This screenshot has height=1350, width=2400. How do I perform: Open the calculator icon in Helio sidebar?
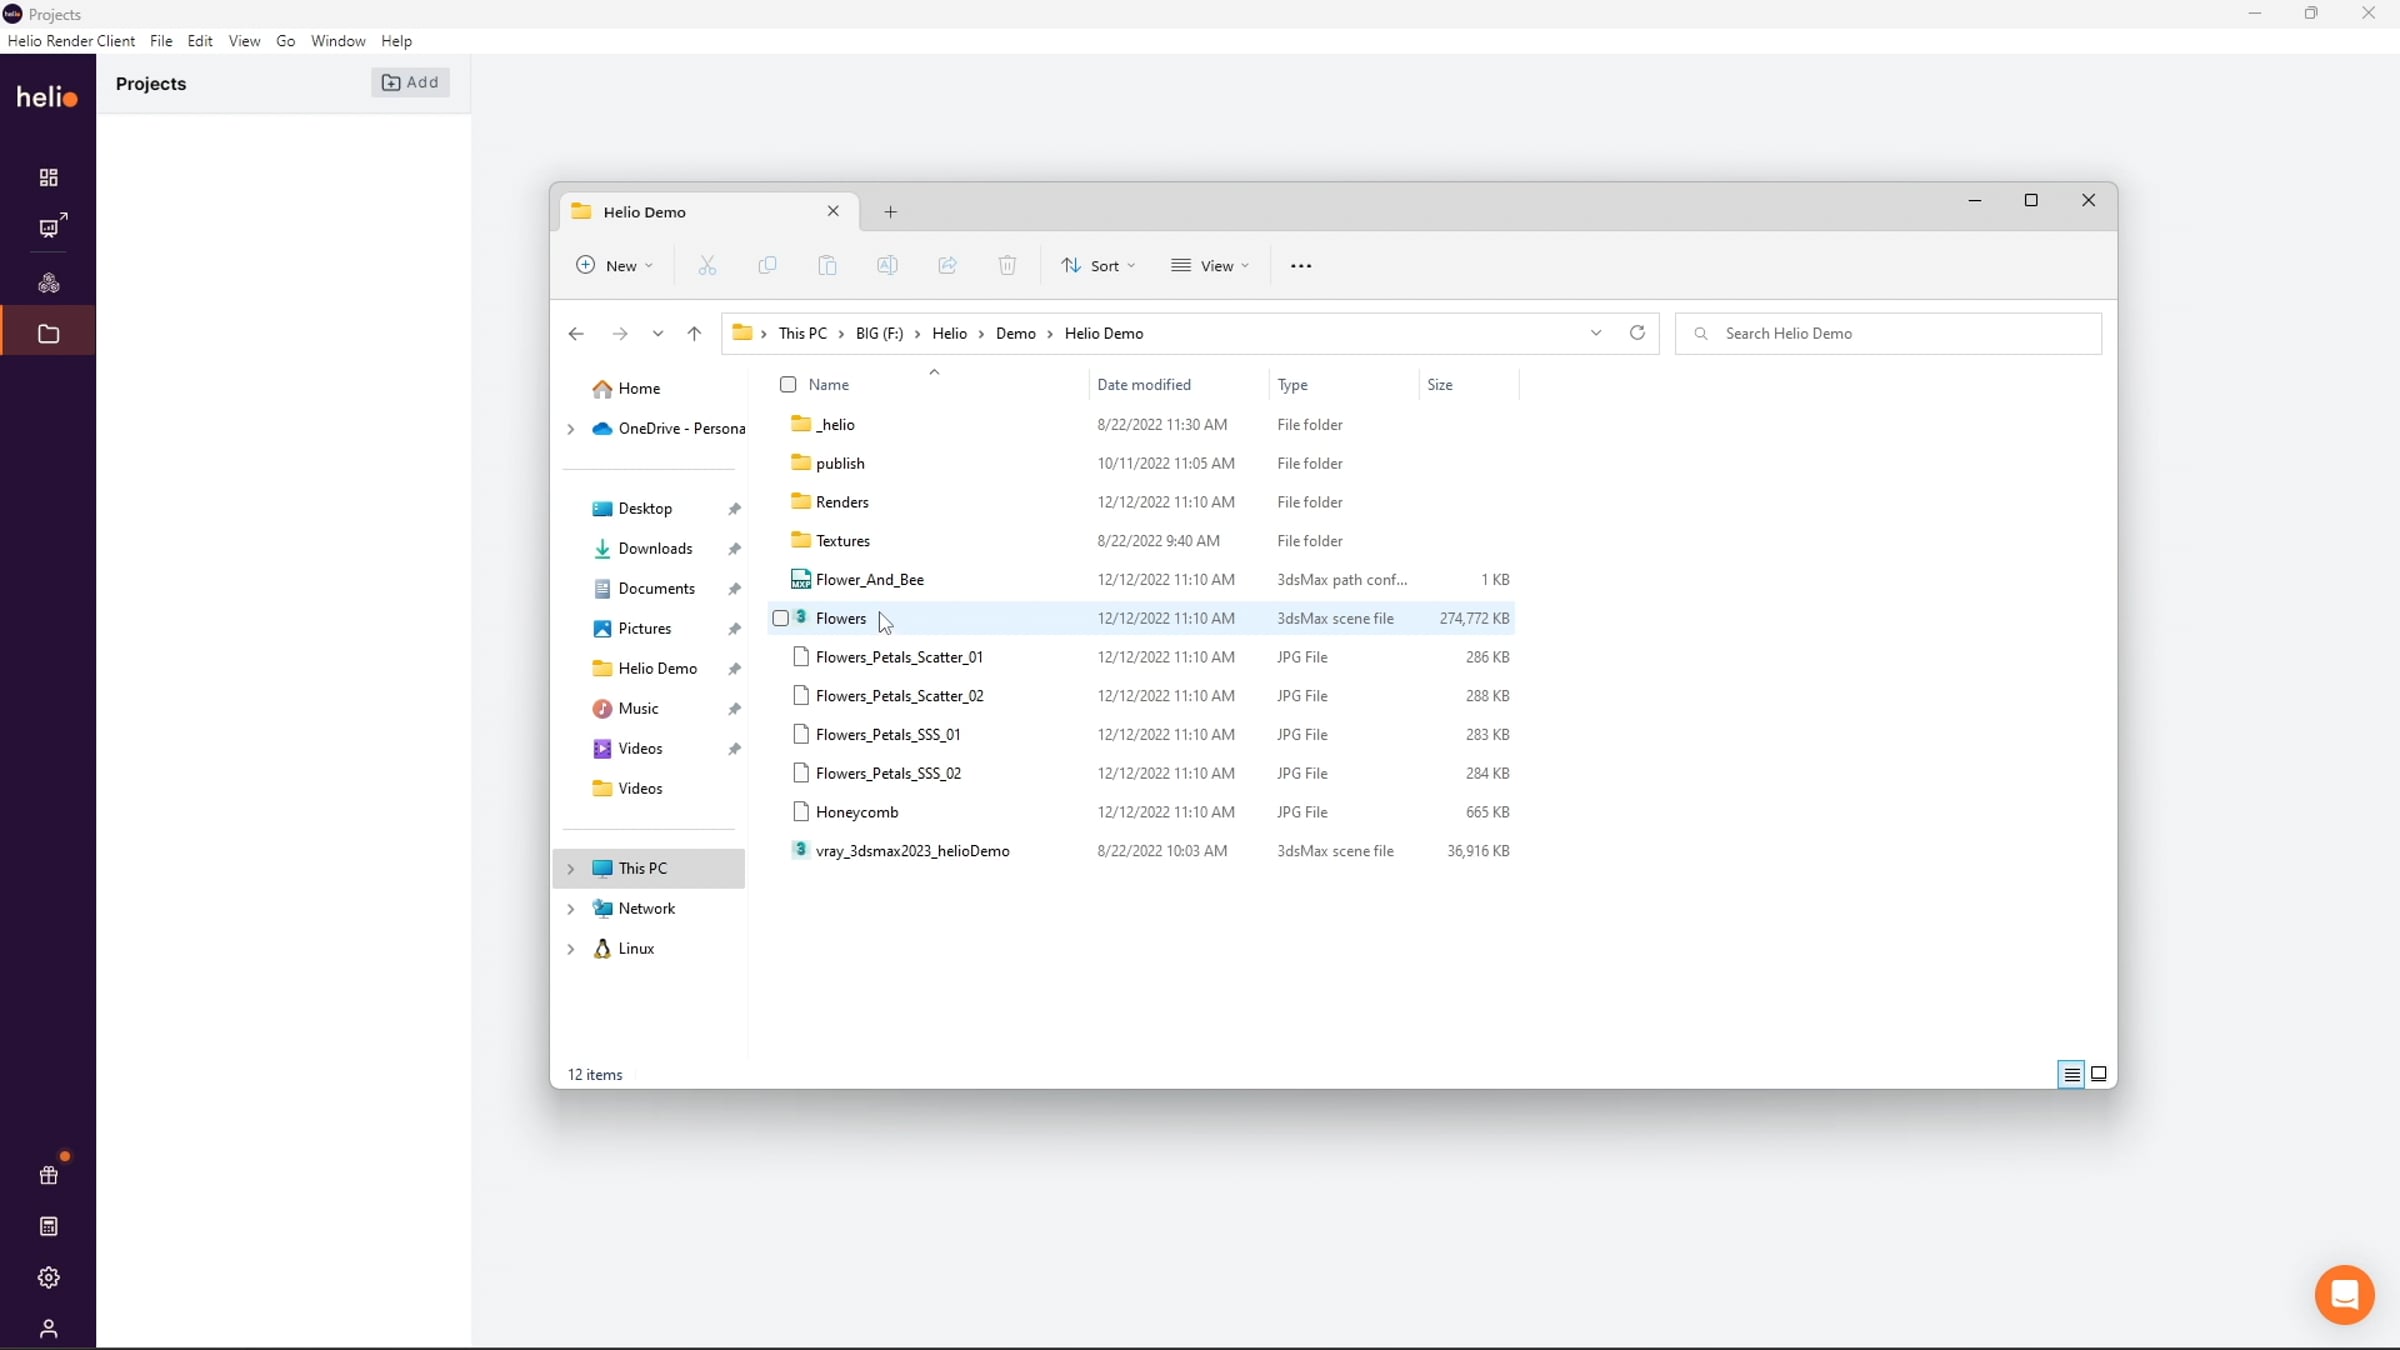(x=48, y=1226)
